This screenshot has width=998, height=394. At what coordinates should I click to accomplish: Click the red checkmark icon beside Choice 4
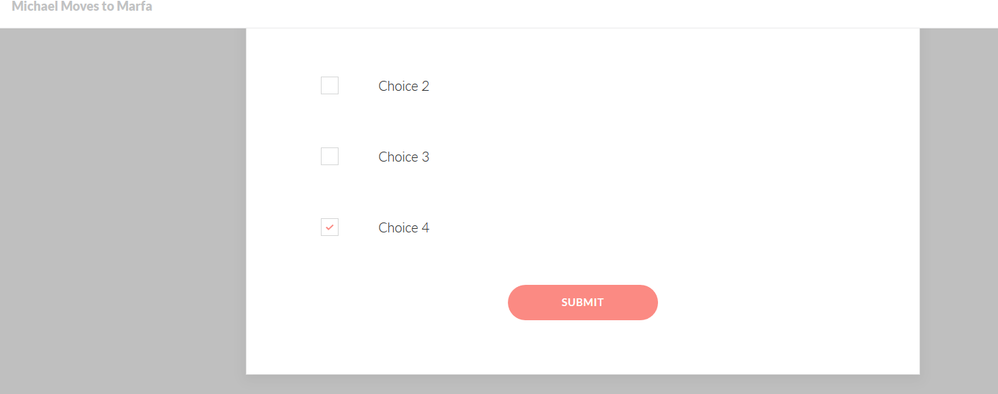(x=330, y=227)
